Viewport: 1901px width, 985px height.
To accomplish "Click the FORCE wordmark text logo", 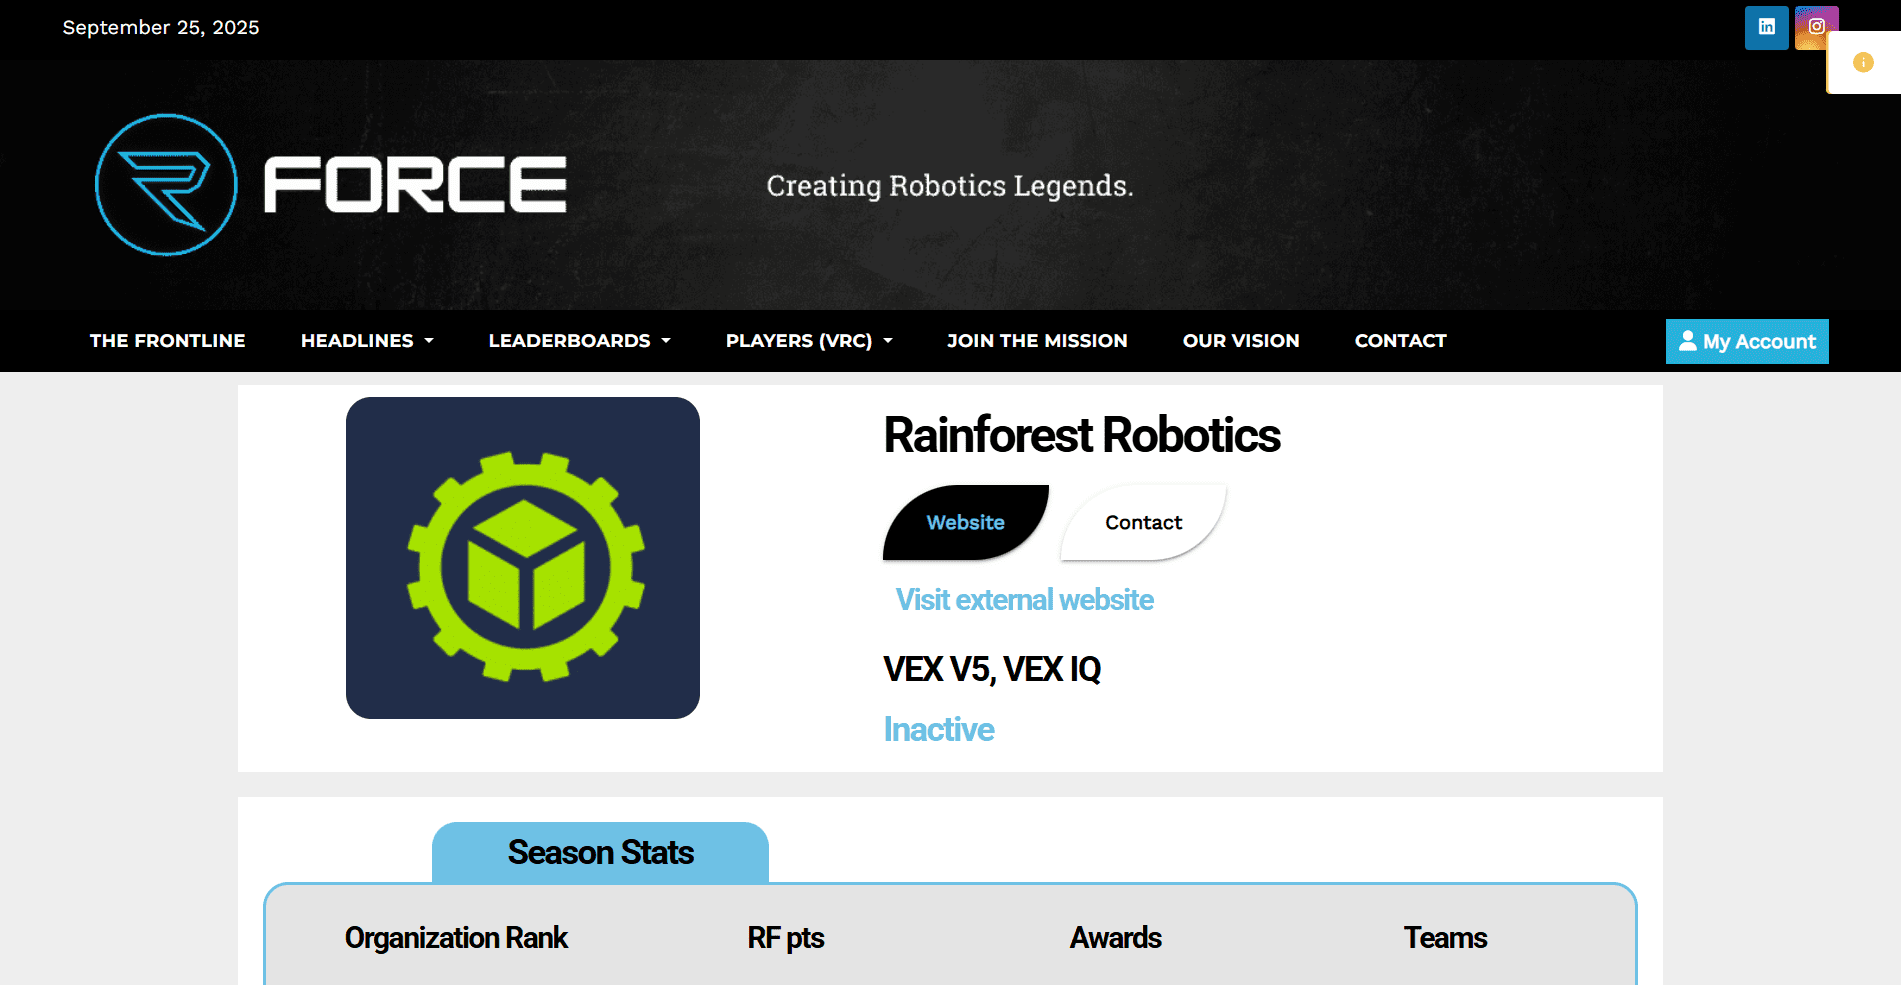I will click(x=415, y=185).
